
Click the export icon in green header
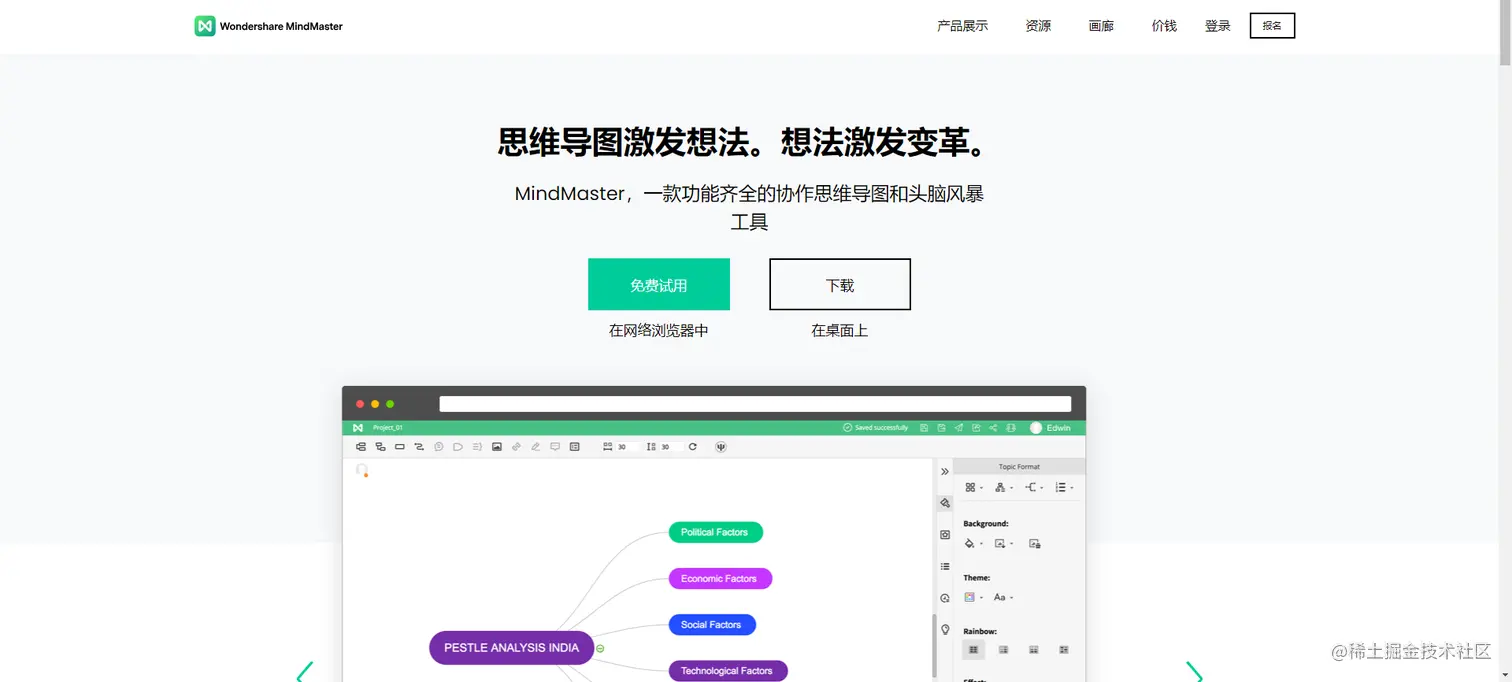pos(976,428)
